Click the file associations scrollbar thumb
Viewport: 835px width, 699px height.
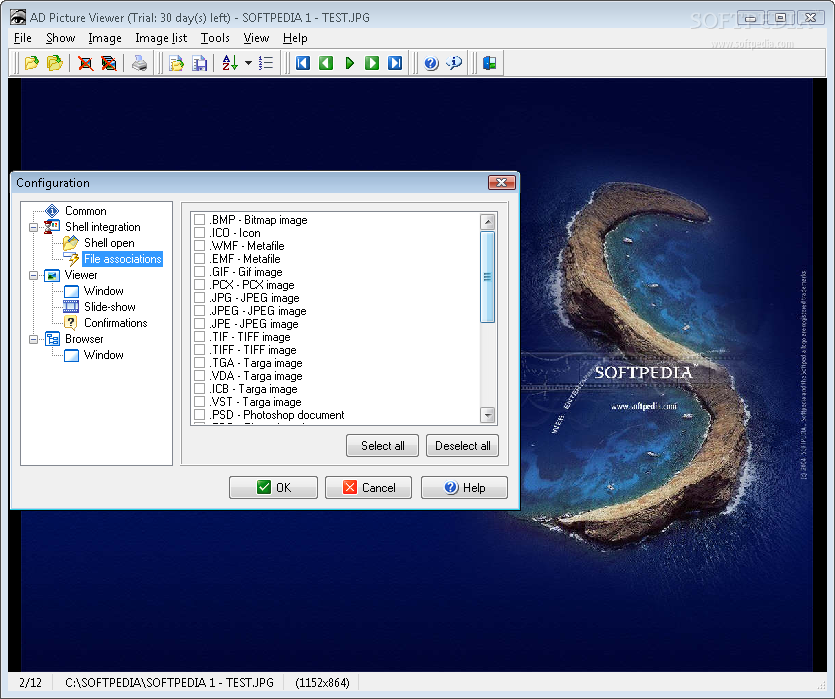[x=487, y=277]
